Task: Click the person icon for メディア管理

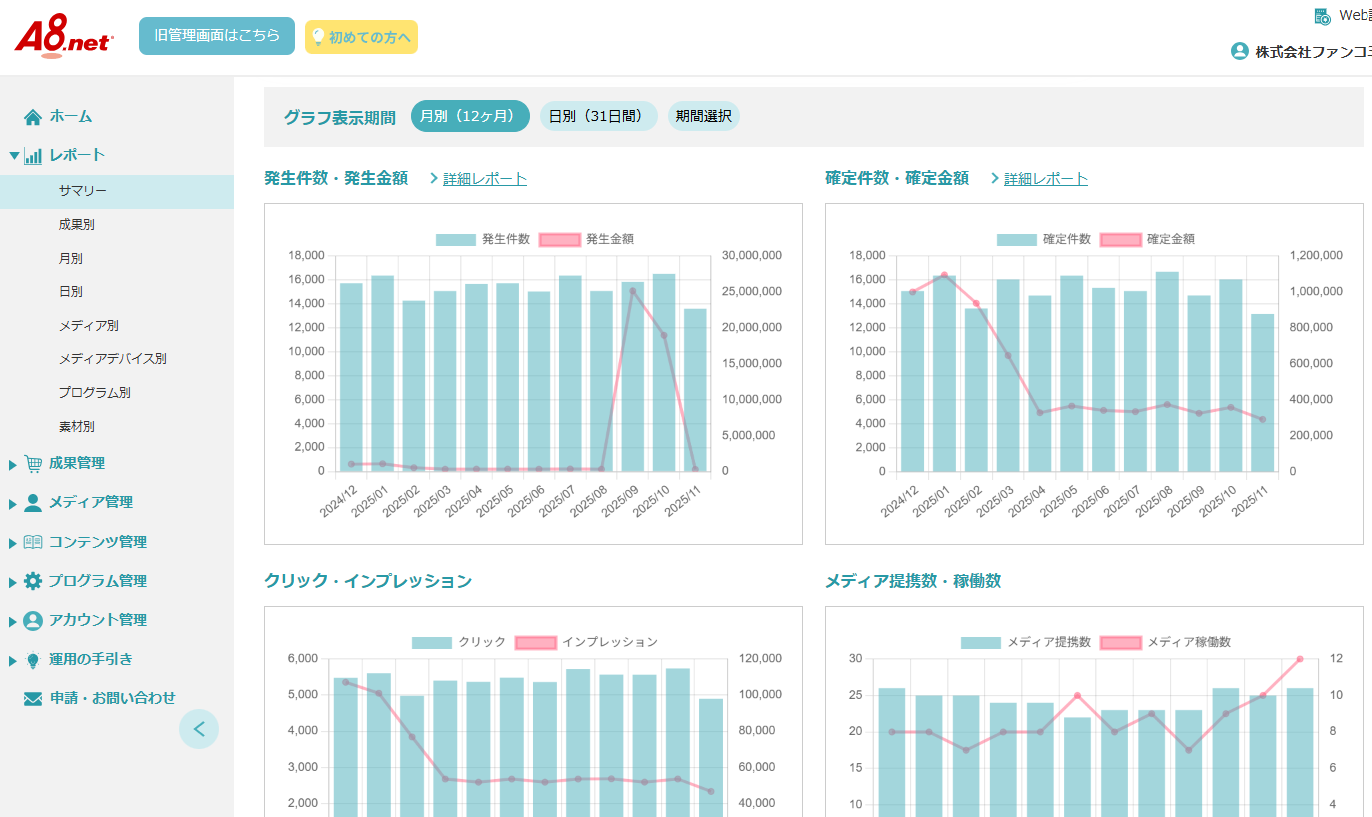Action: pos(33,503)
